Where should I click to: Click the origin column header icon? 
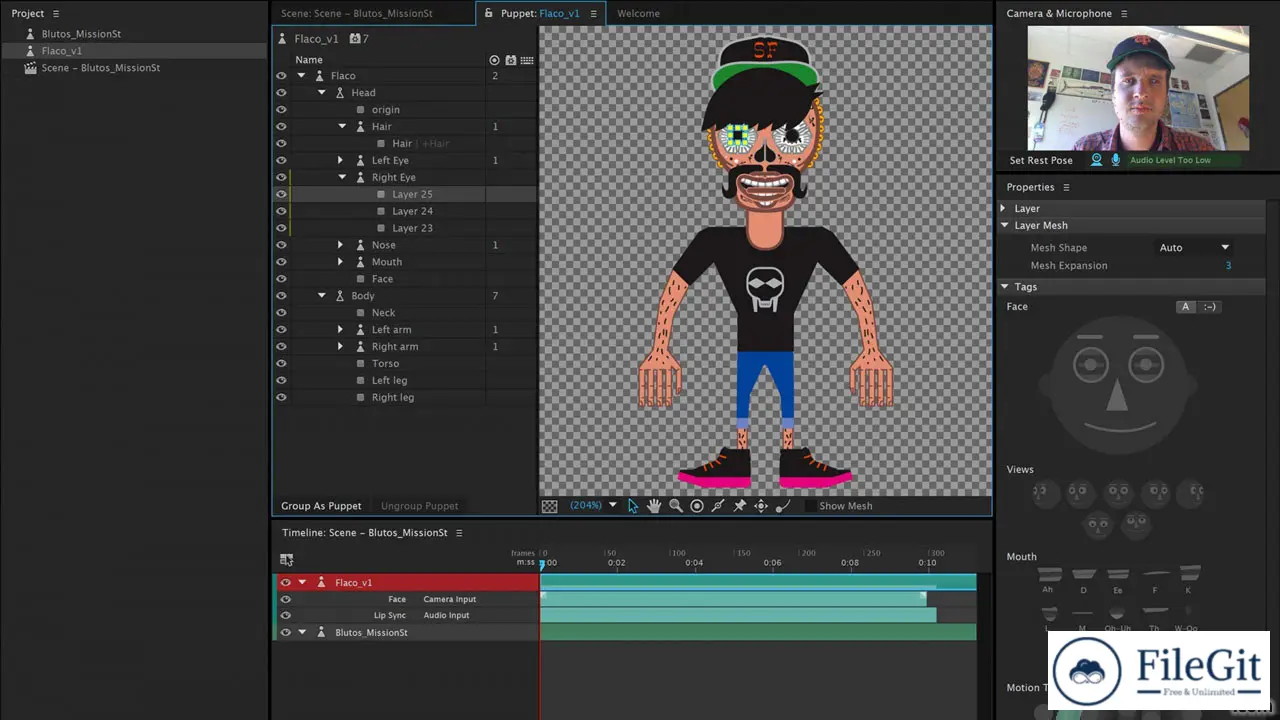(494, 60)
